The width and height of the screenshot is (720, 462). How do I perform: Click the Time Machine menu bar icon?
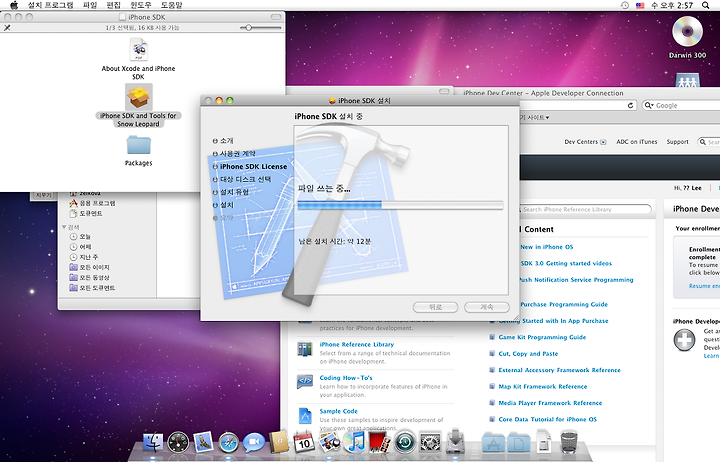624,5
